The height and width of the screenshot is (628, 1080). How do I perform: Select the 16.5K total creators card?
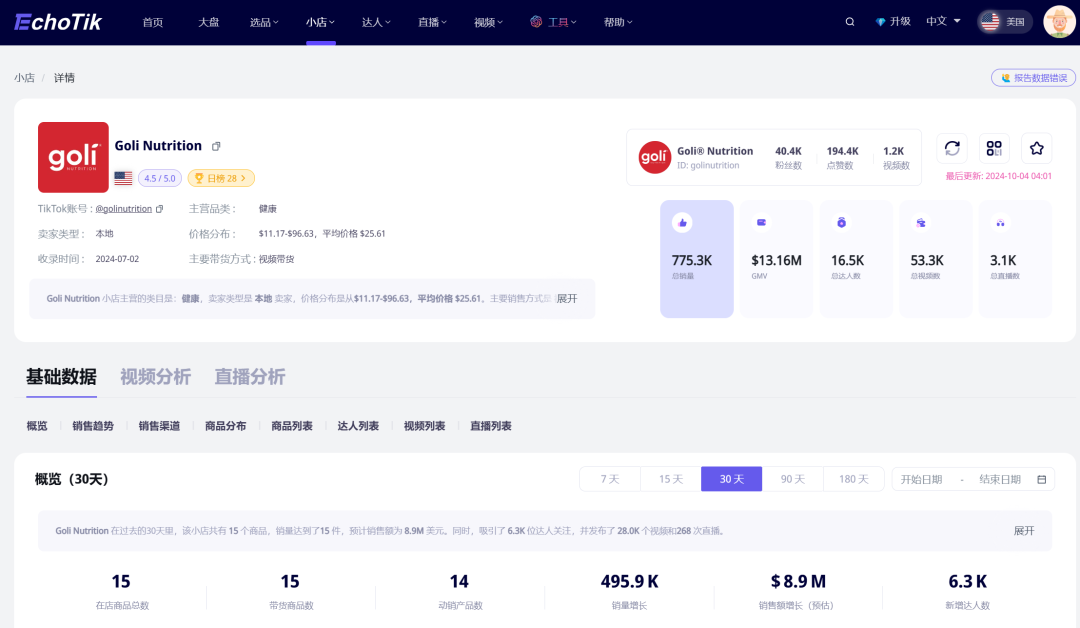click(856, 259)
